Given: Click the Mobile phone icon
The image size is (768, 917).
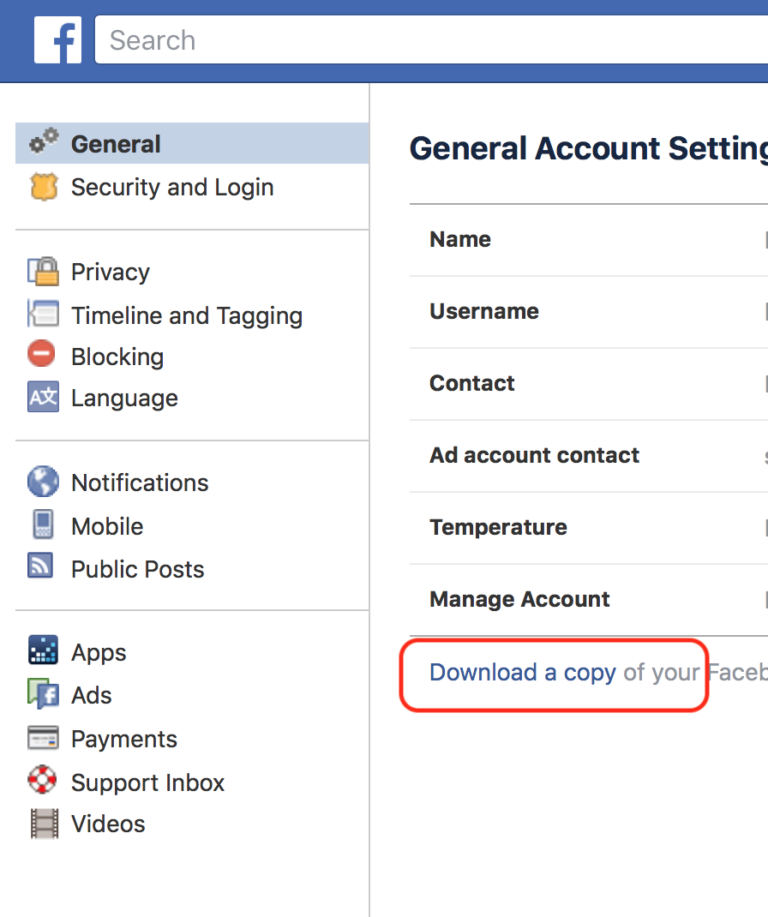Looking at the screenshot, I should [x=43, y=524].
